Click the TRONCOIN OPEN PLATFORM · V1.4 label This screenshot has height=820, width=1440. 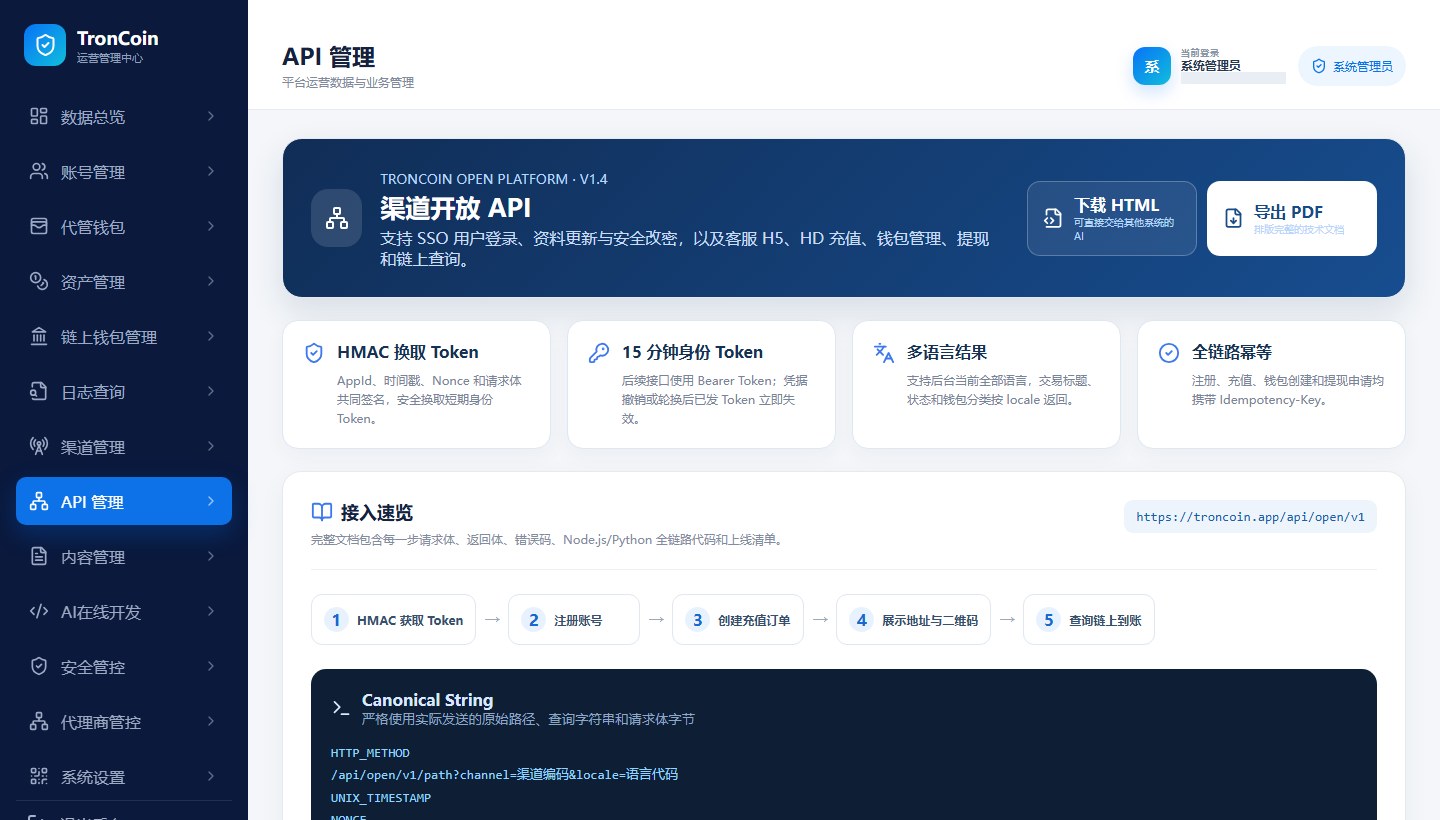pyautogui.click(x=494, y=179)
